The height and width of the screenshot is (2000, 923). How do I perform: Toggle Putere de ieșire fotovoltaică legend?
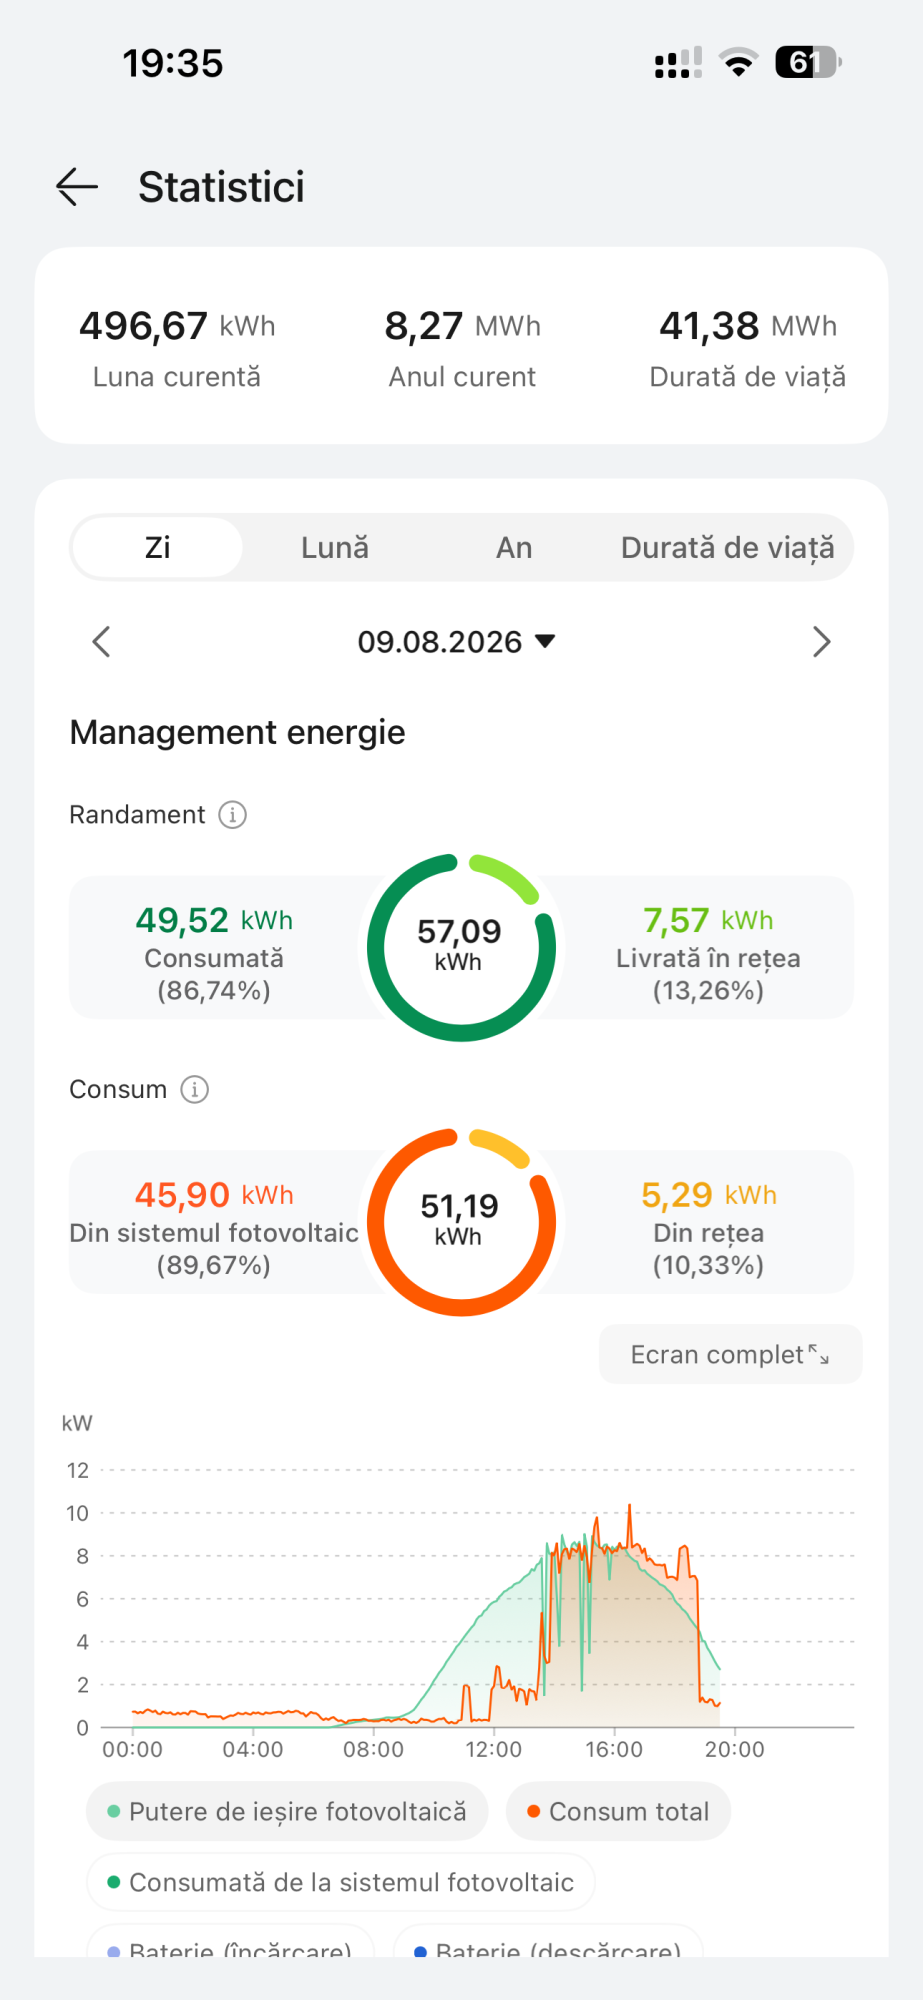[x=287, y=1812]
